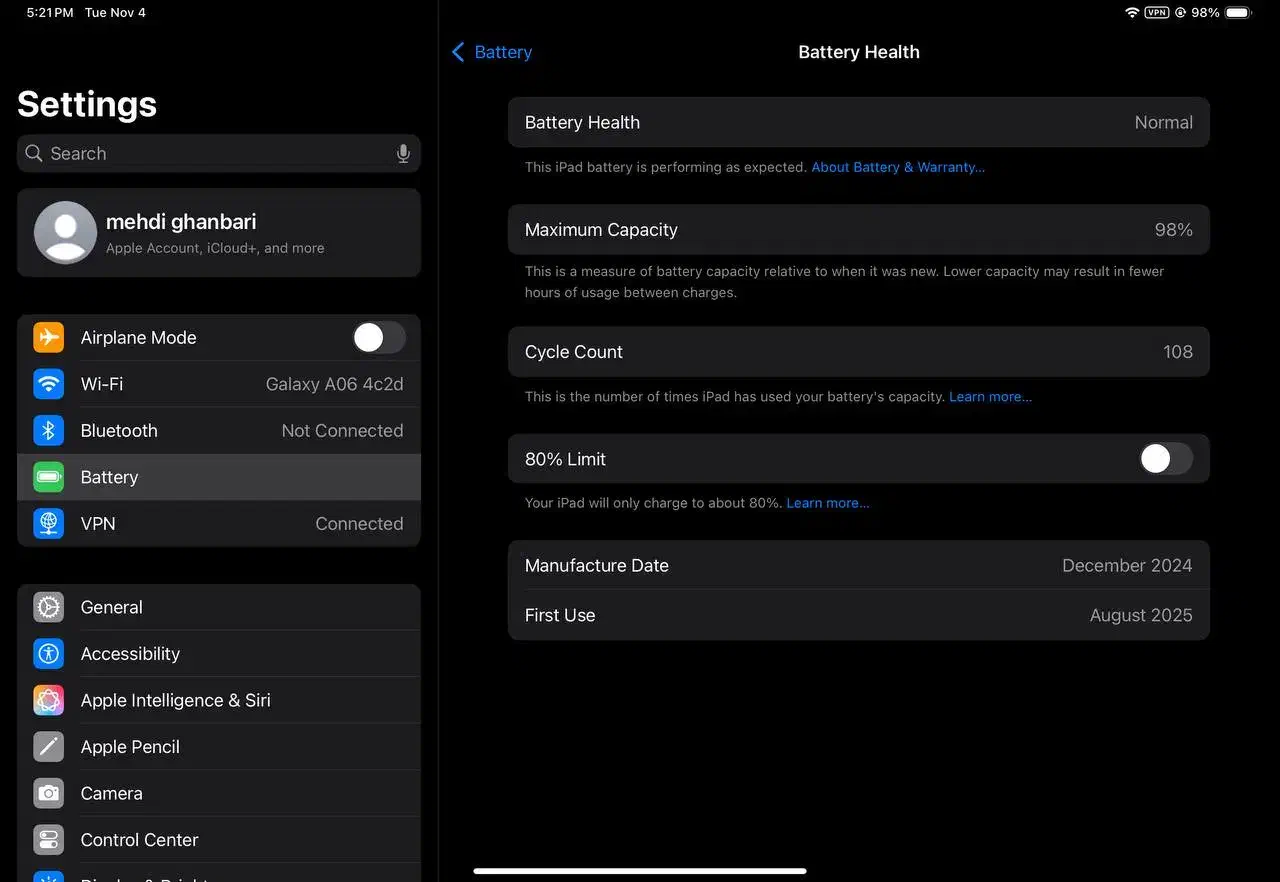
Task: Click the Settings search field
Action: 210,154
